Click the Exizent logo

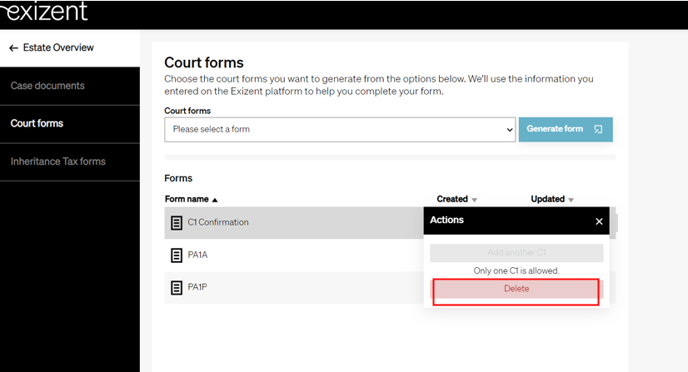(44, 11)
